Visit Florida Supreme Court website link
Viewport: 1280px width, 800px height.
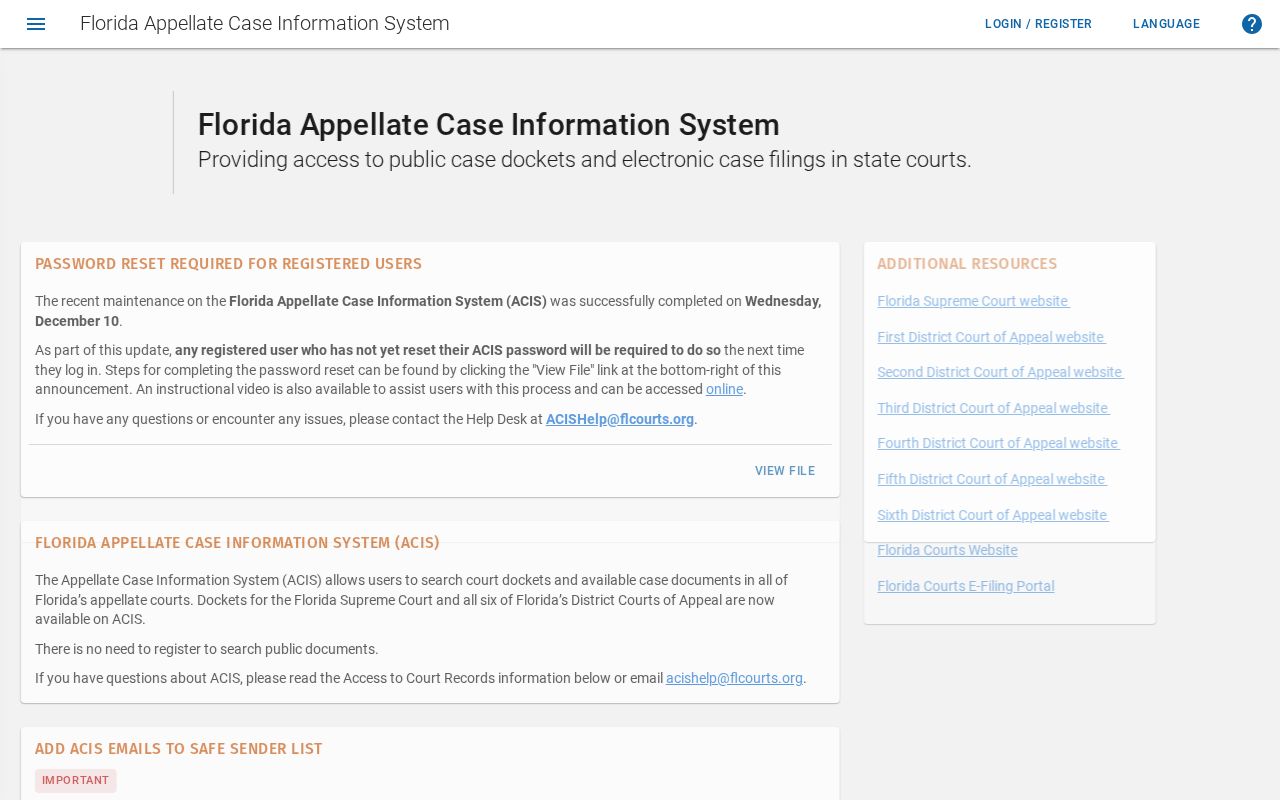pos(973,301)
